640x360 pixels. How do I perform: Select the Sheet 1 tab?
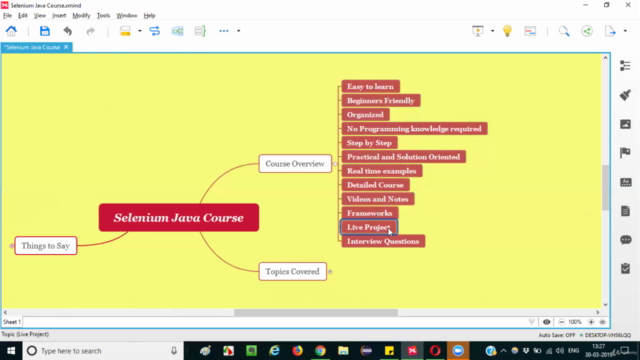point(12,322)
